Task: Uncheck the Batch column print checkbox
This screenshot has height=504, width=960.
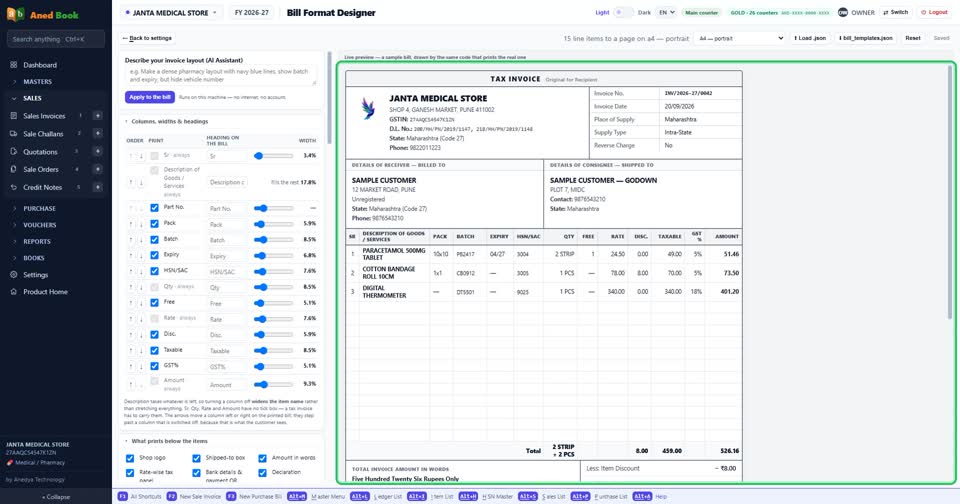Action: (154, 239)
